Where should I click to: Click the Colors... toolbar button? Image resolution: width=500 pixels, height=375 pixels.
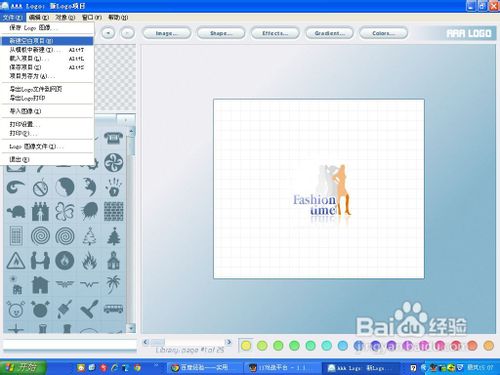point(383,33)
